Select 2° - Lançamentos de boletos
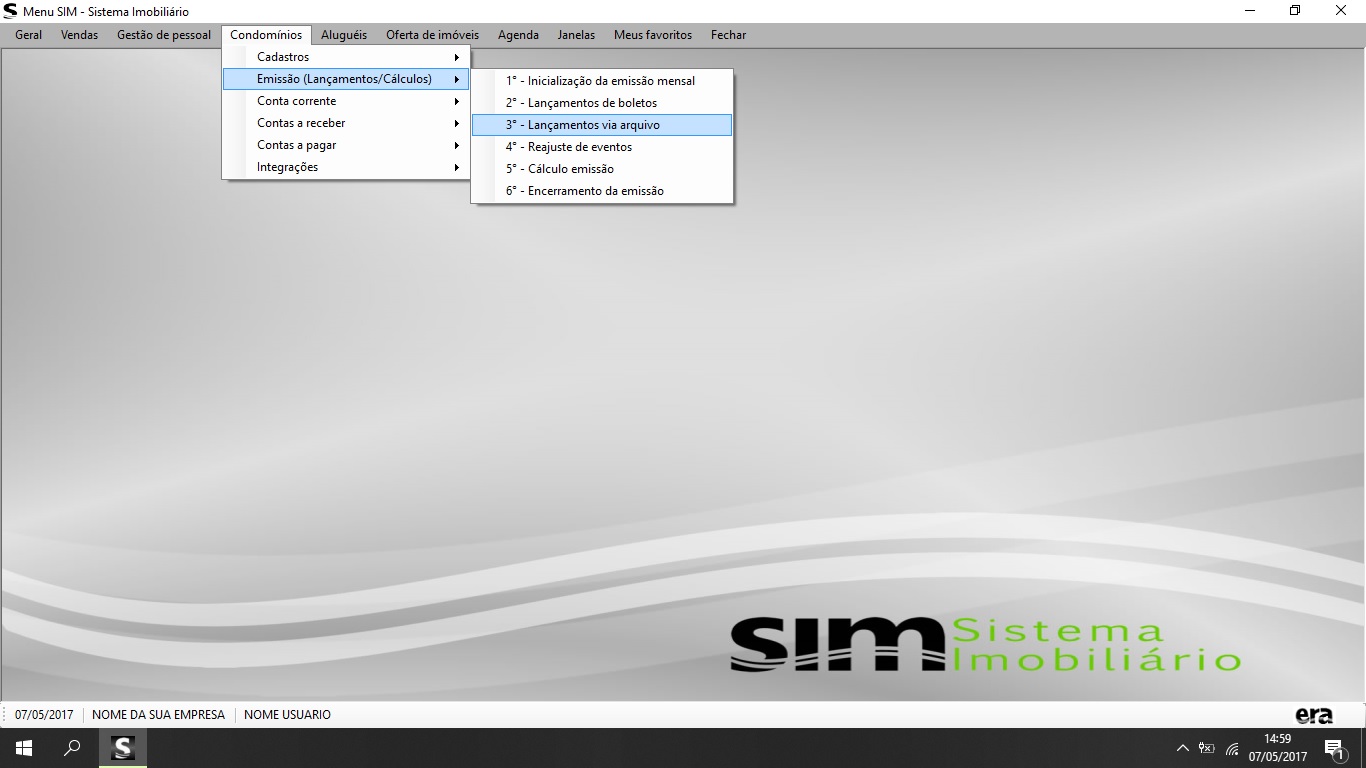Viewport: 1366px width, 768px height. tap(602, 103)
